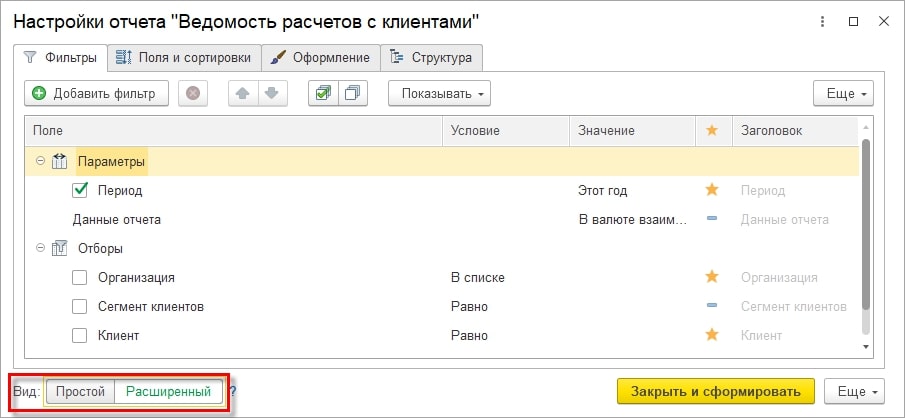Screen dimensions: 905x418
Task: Click the question mark help link
Action: click(233, 392)
